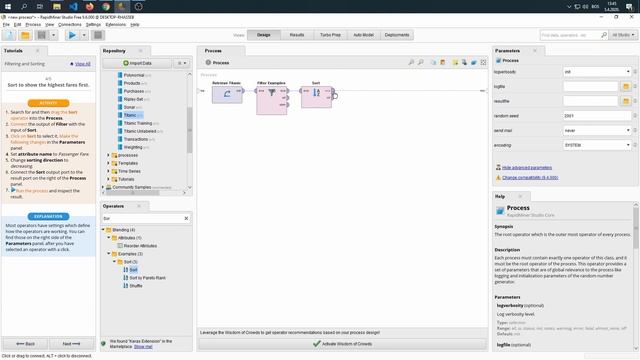
Task: Click the Stop process toolbar icon
Action: [98, 35]
